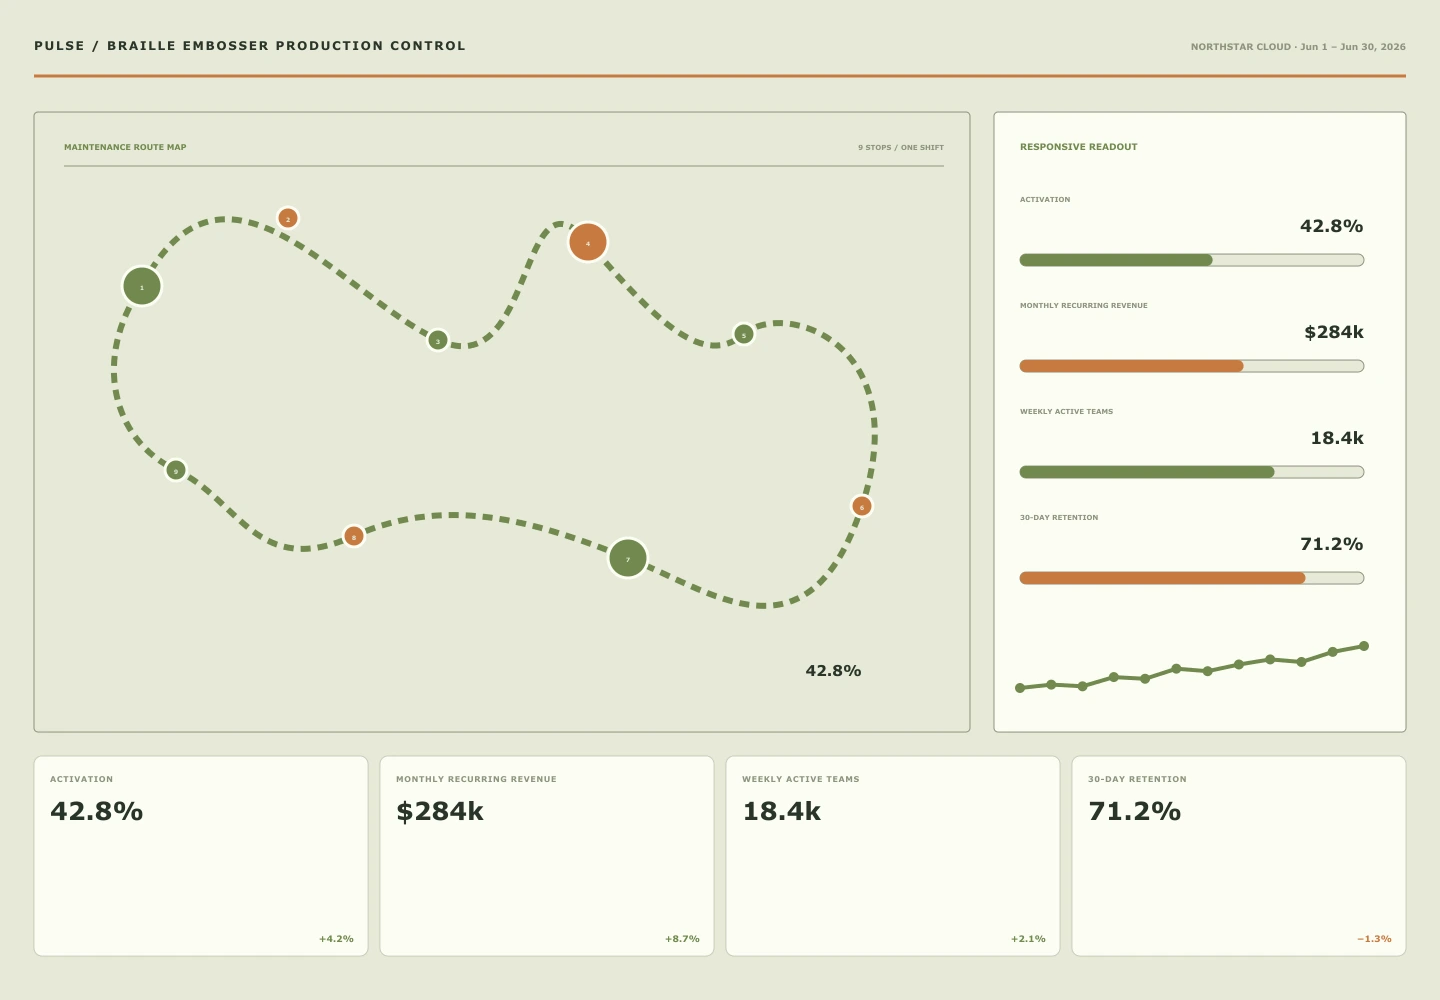The image size is (1440, 1000).
Task: Click the large "71.2%" in the 30-Day Retention card
Action: (x=1135, y=811)
